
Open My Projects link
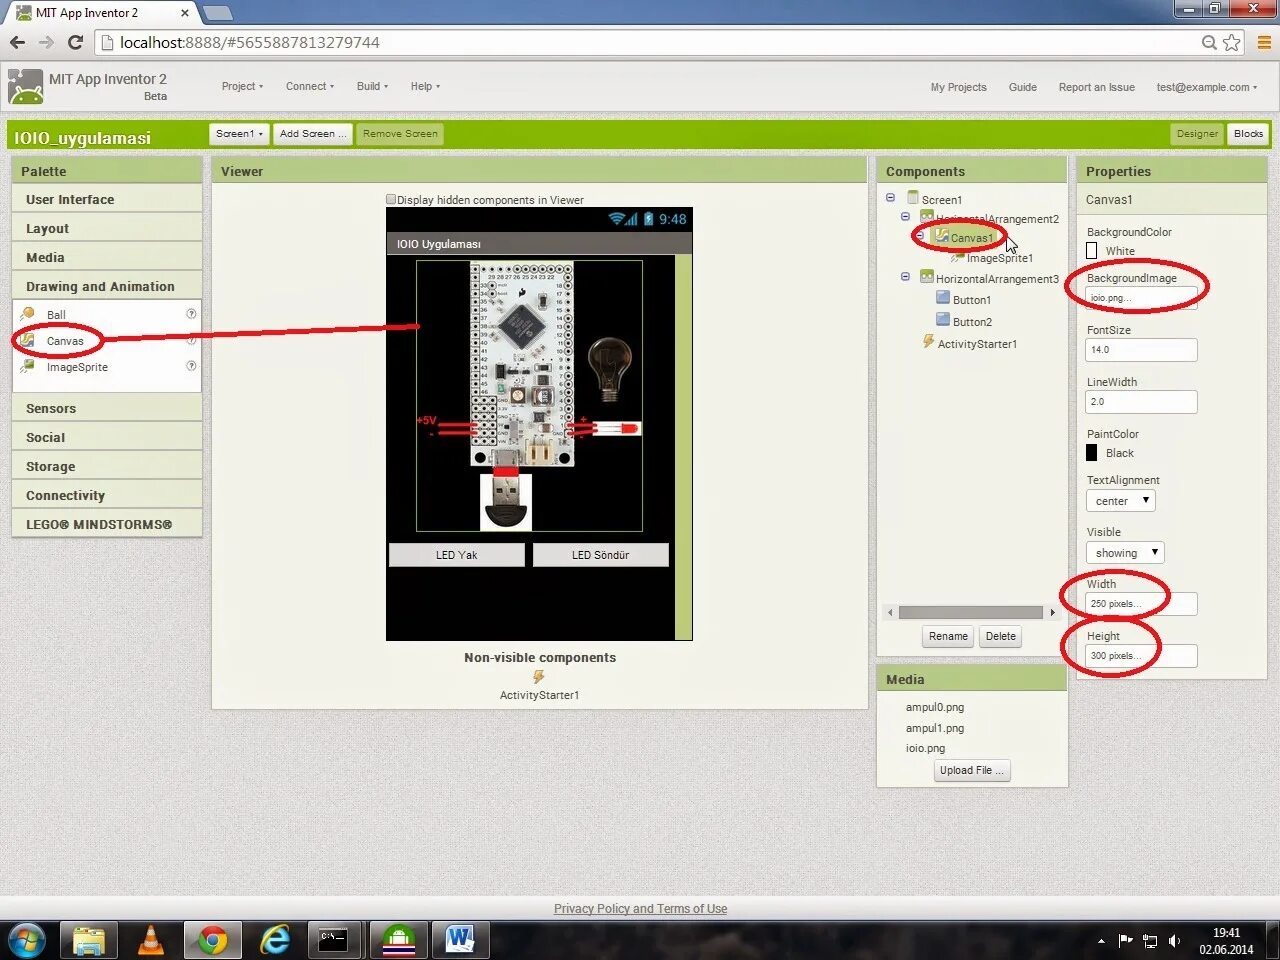[x=958, y=87]
